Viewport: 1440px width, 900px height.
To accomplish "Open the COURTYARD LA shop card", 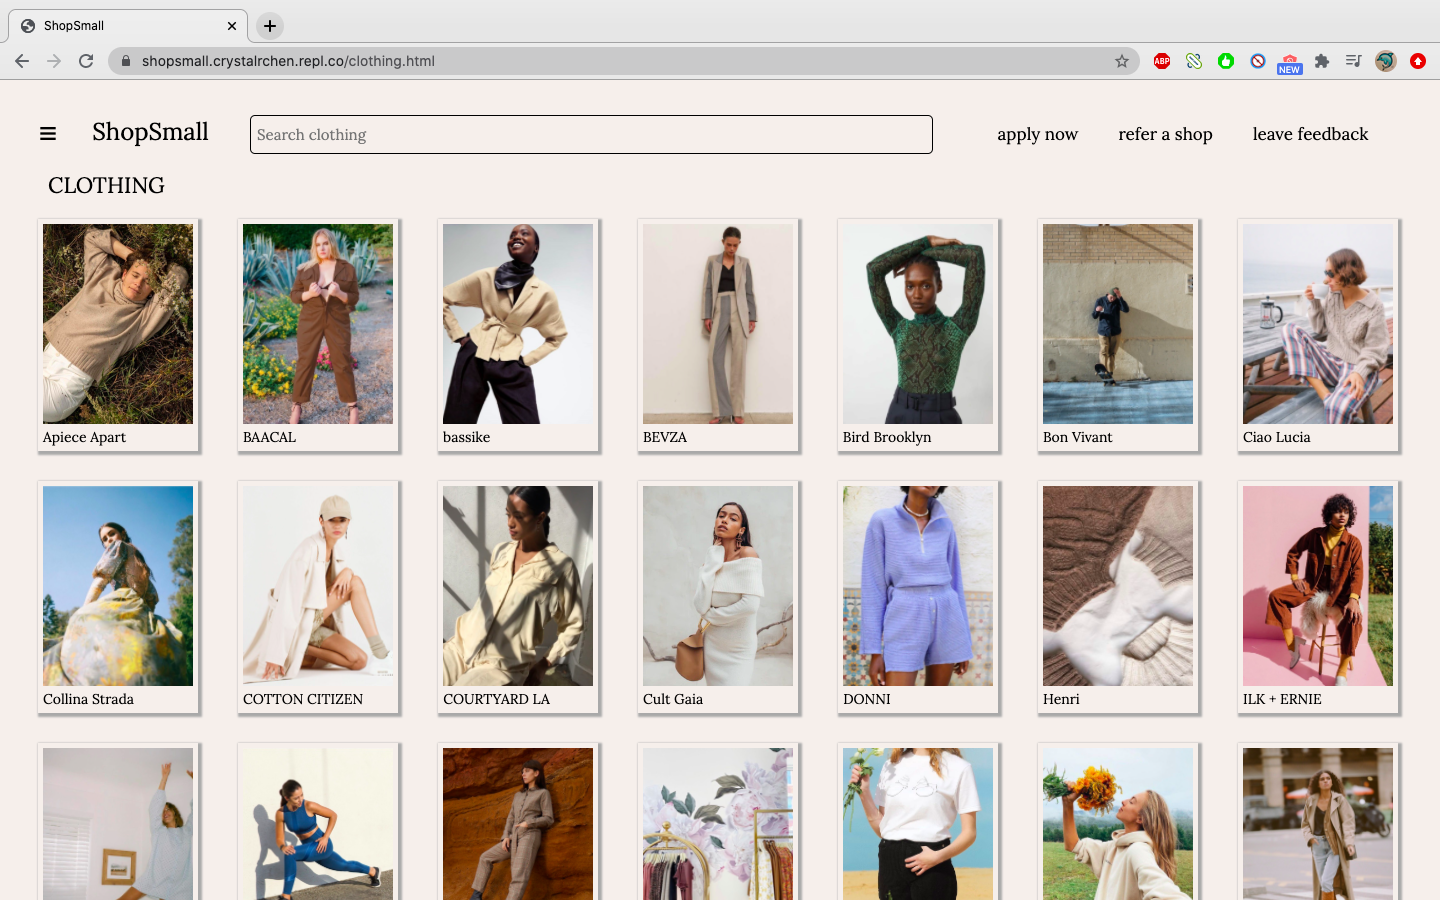I will (x=518, y=597).
